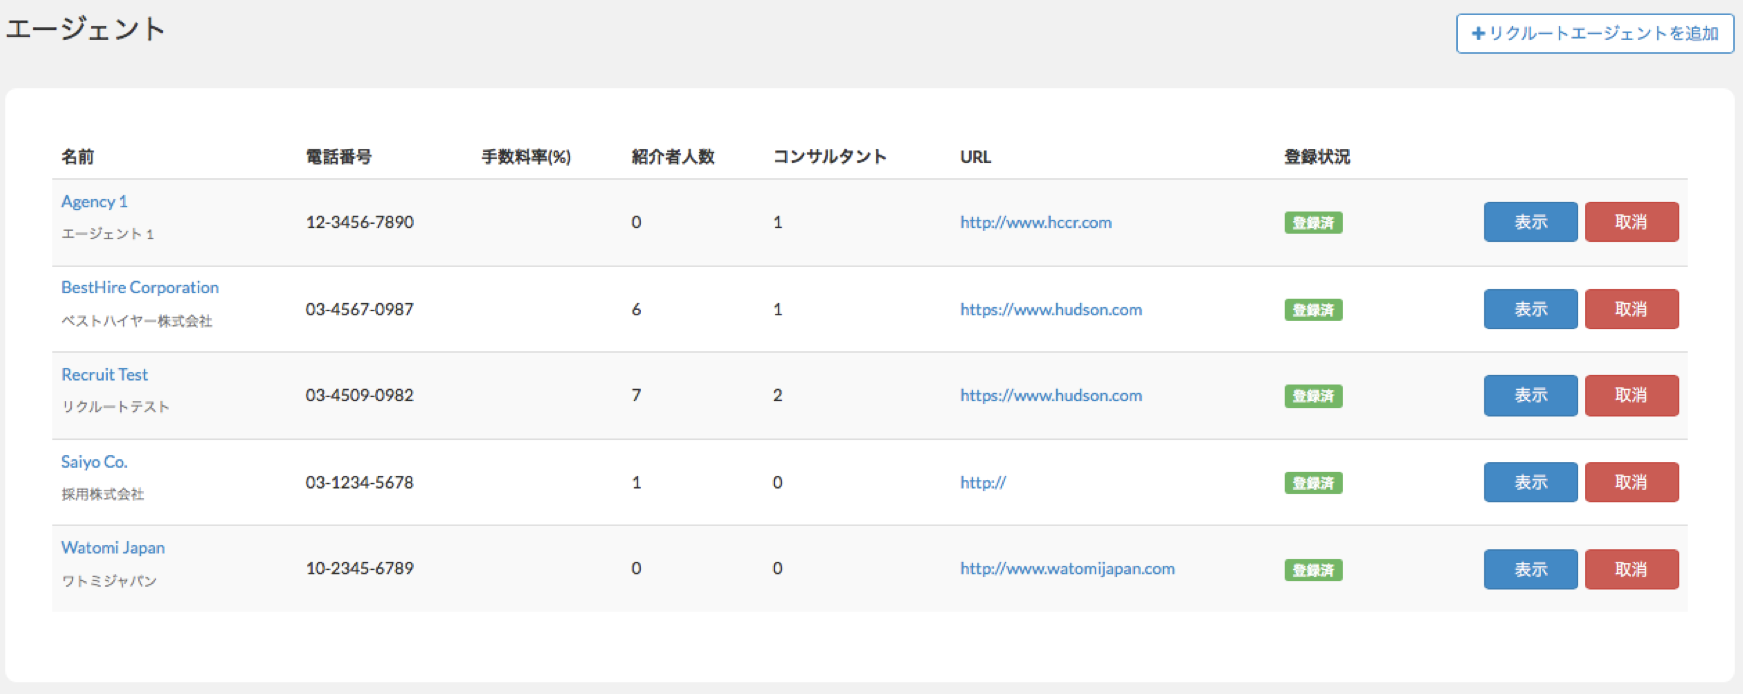Click the add recruit agent button
The width and height of the screenshot is (1744, 694).
[x=1594, y=33]
